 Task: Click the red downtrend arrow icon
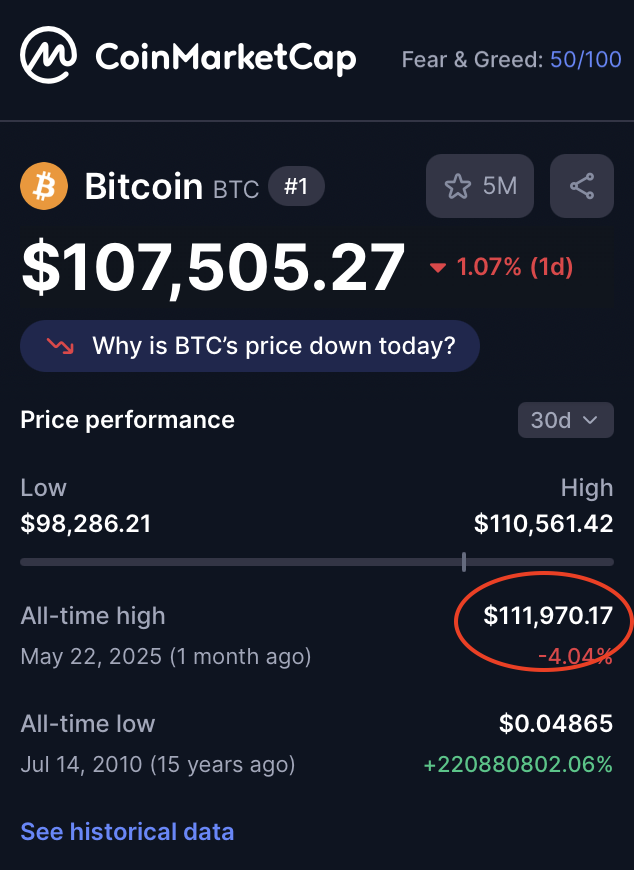tap(60, 346)
